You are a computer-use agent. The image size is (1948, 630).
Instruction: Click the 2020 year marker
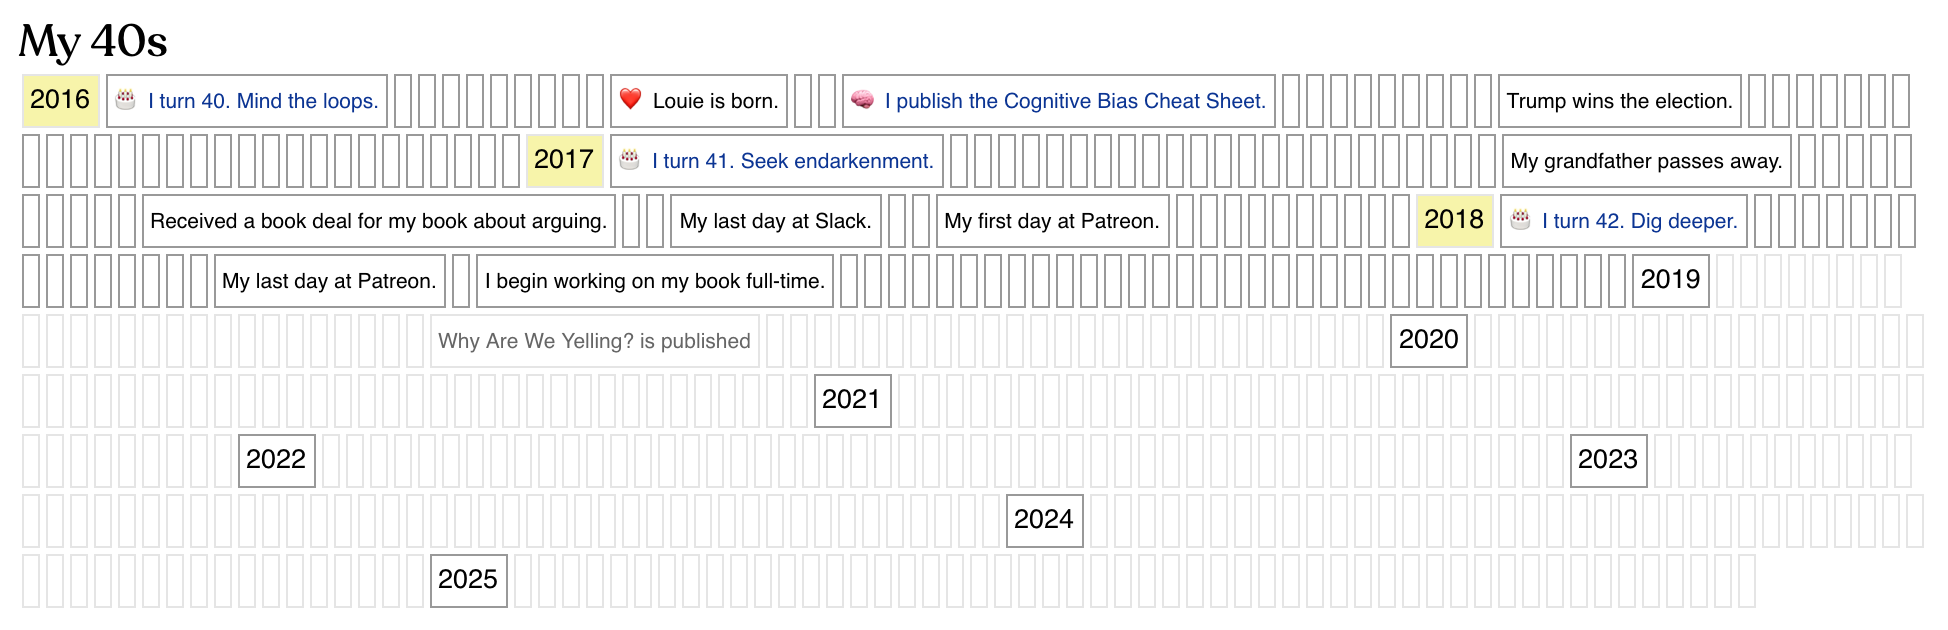pos(1428,340)
